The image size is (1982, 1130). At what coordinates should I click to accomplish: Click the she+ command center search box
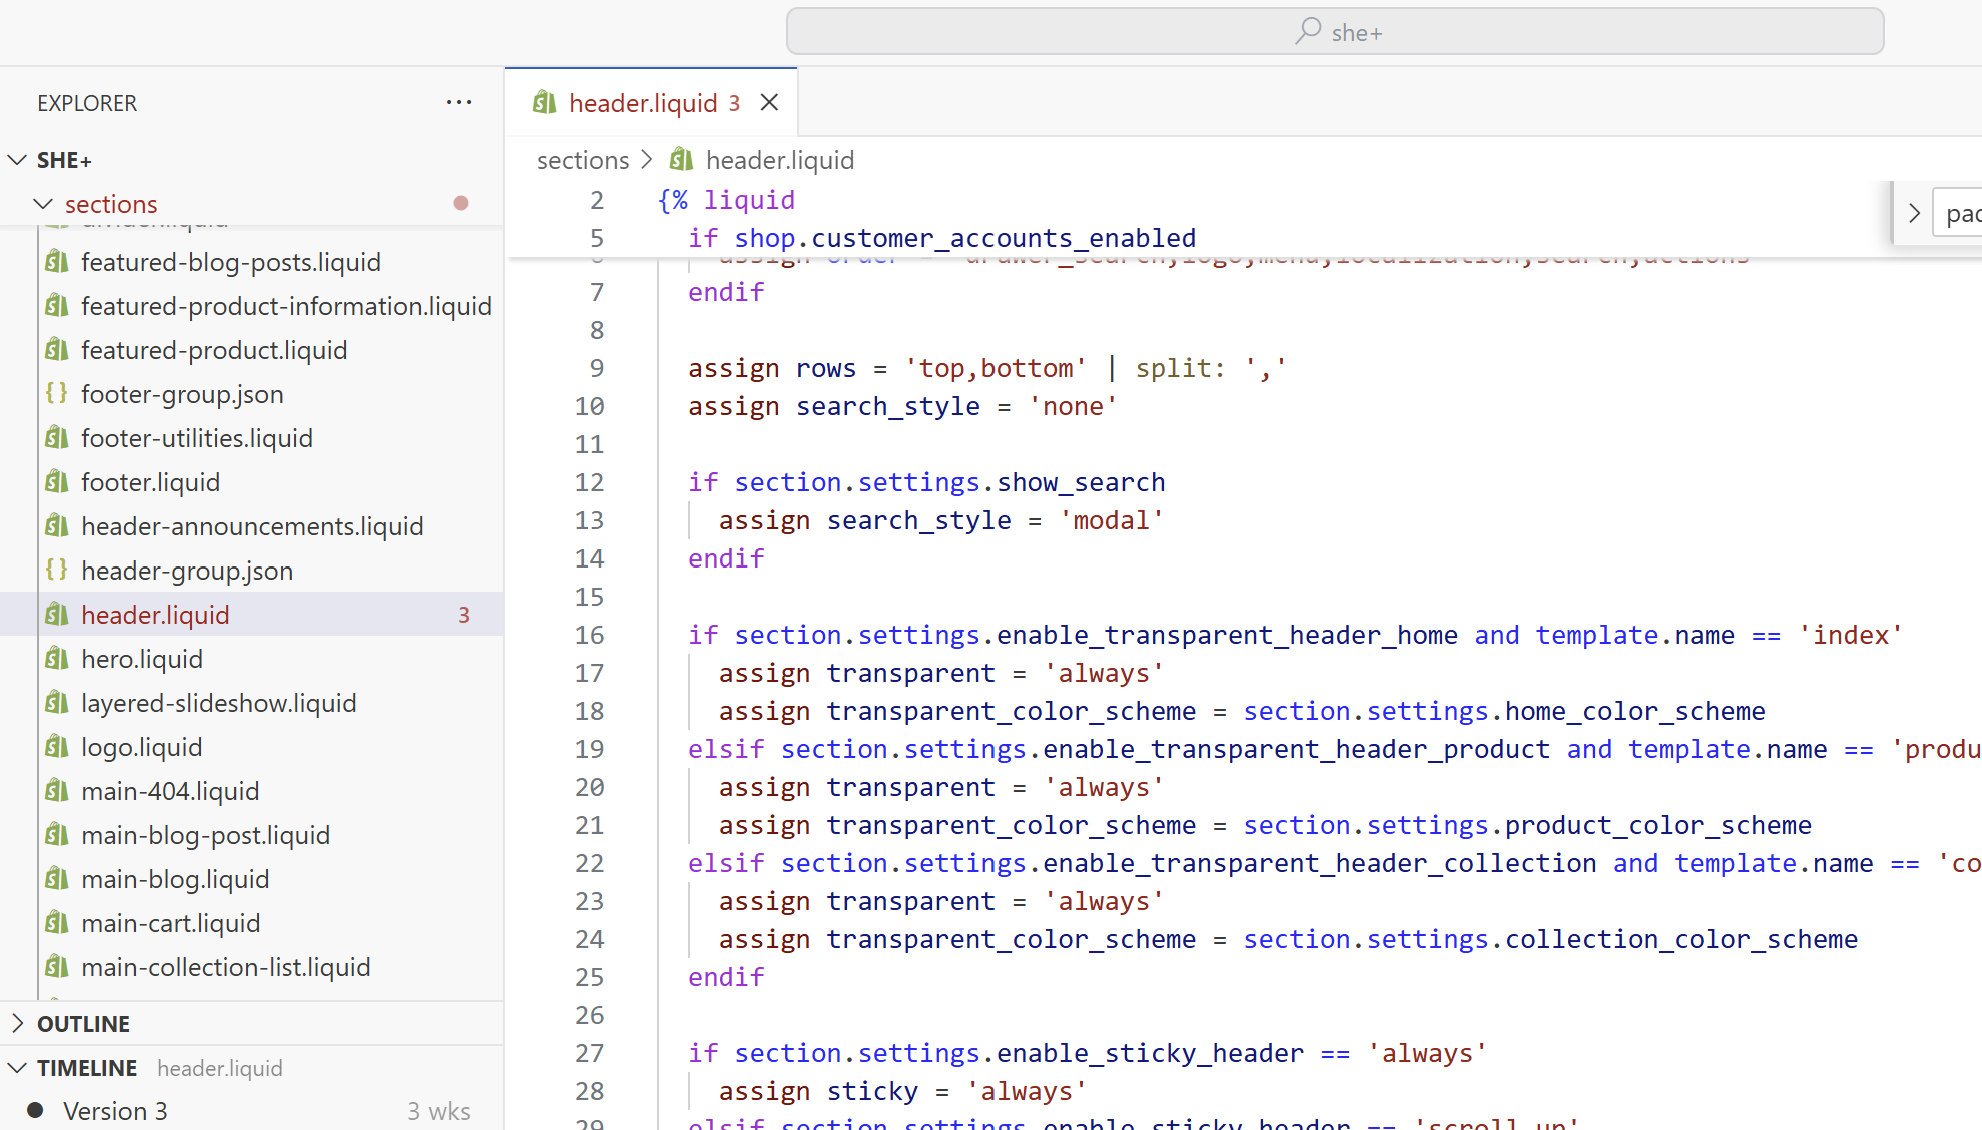1335,32
